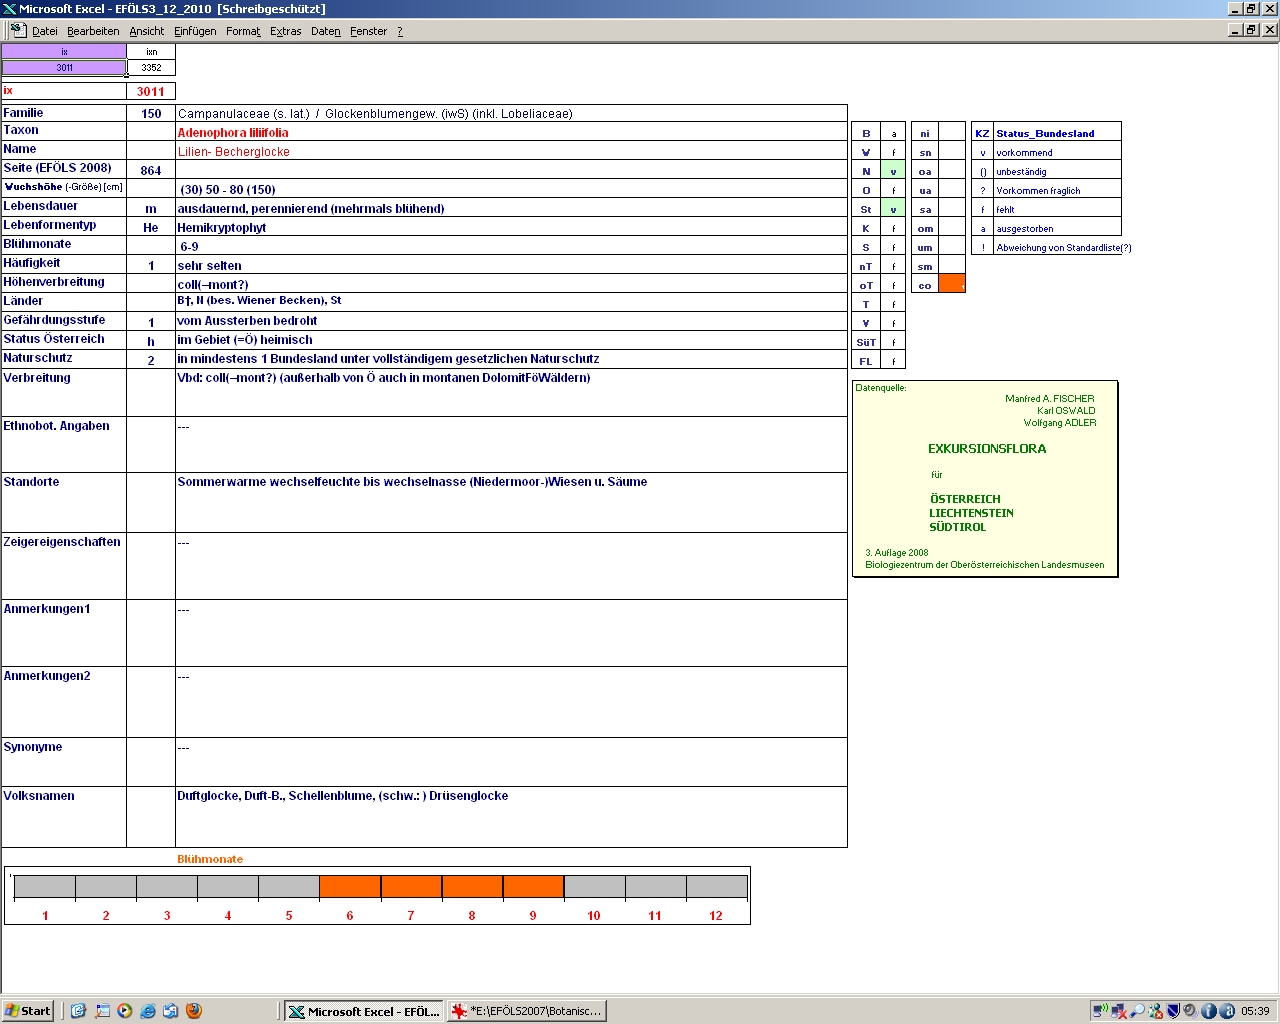The width and height of the screenshot is (1280, 1024).
Task: Select the green 'v' cell for N
Action: coord(893,171)
